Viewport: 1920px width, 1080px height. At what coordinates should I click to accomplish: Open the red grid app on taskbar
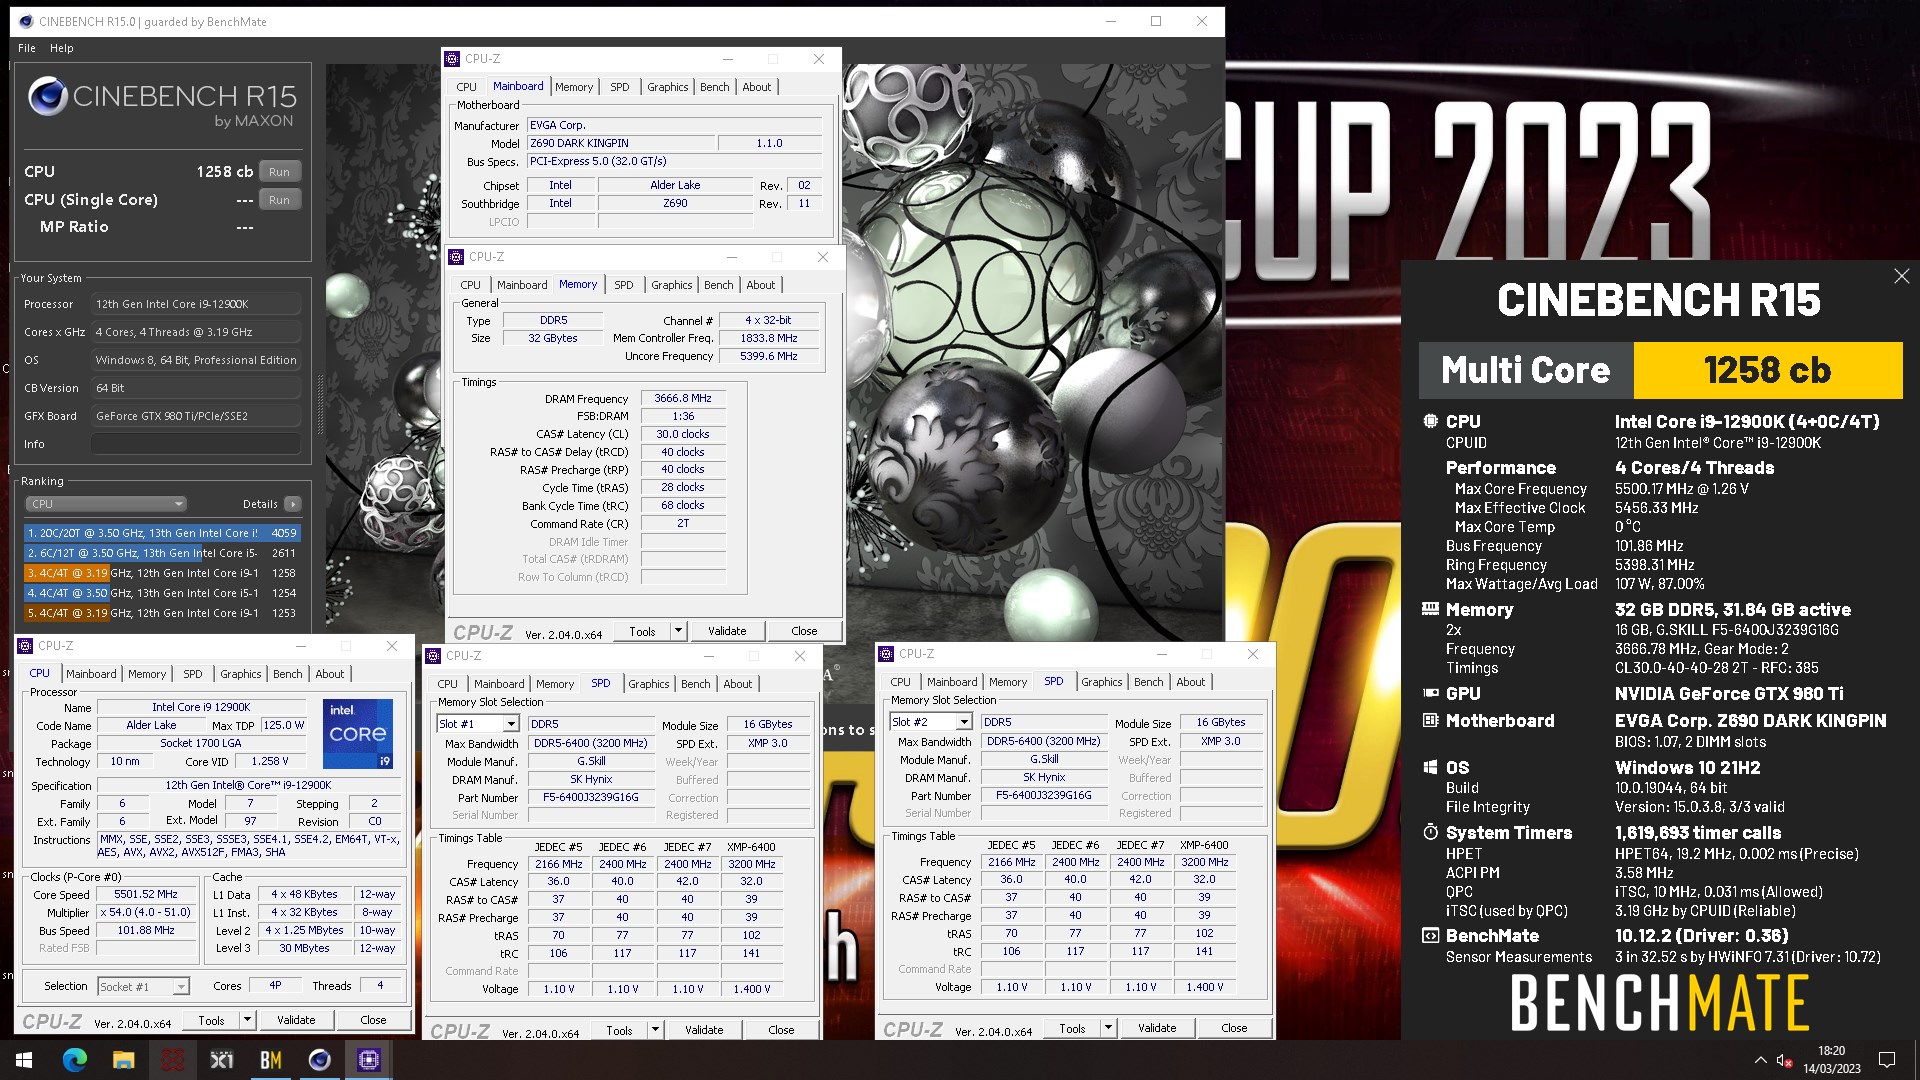[x=172, y=1060]
